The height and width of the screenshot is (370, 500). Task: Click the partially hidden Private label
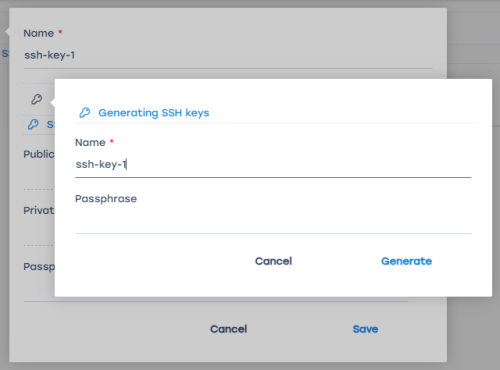(39, 210)
